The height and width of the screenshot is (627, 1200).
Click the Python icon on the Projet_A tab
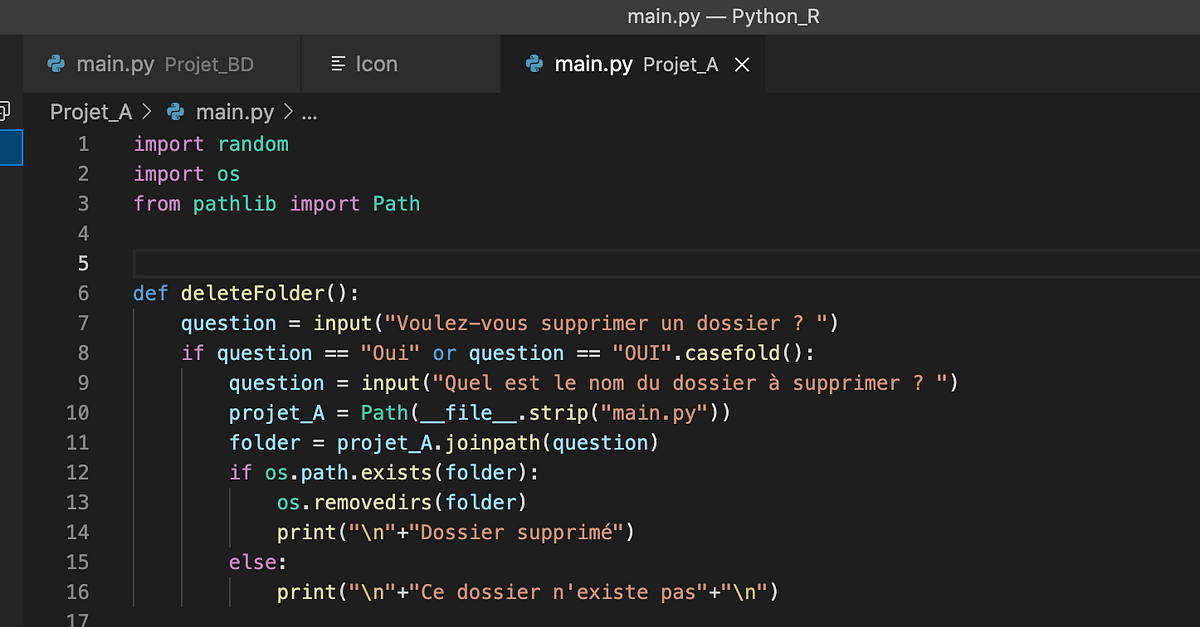pyautogui.click(x=534, y=64)
